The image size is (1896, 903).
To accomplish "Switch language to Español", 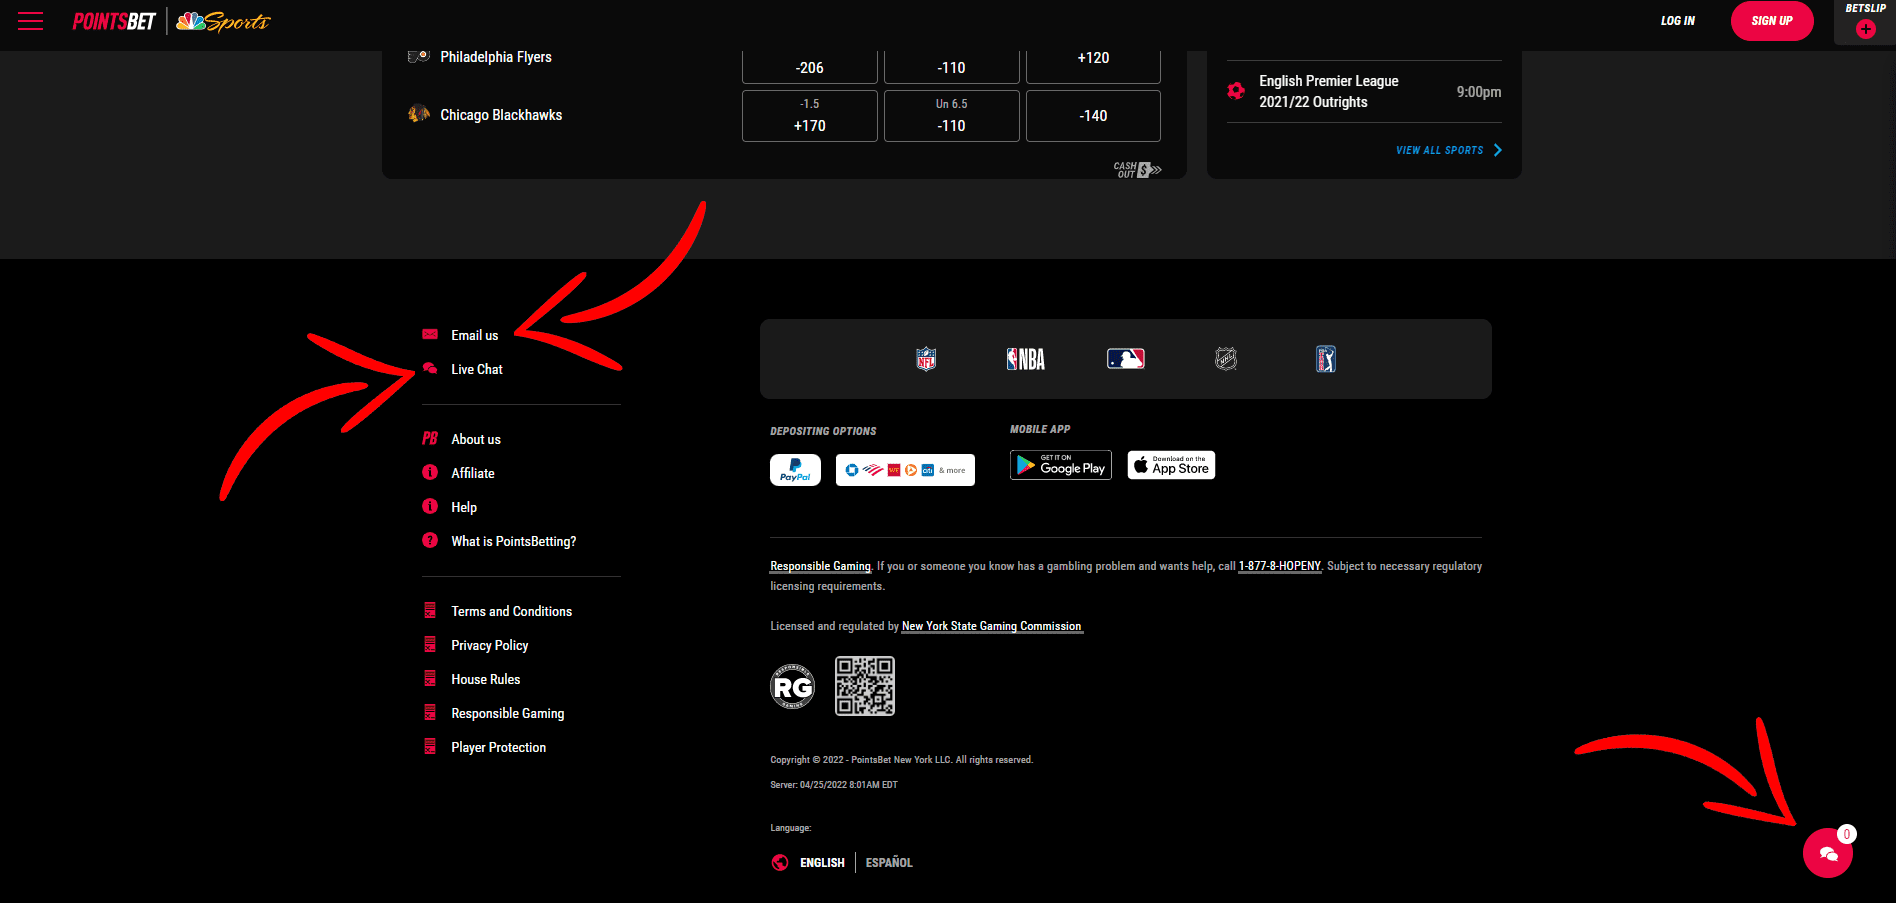I will [x=889, y=862].
